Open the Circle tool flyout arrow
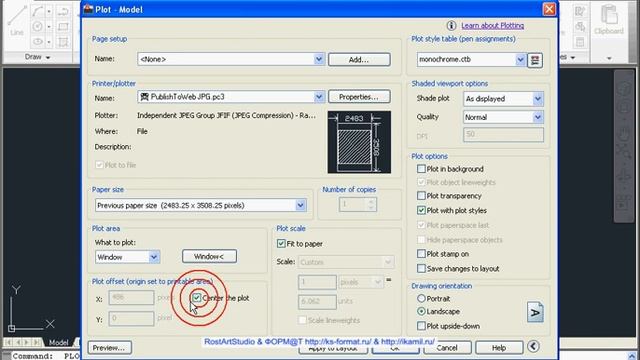Viewport: 640px width, 360px height. [x=49, y=27]
